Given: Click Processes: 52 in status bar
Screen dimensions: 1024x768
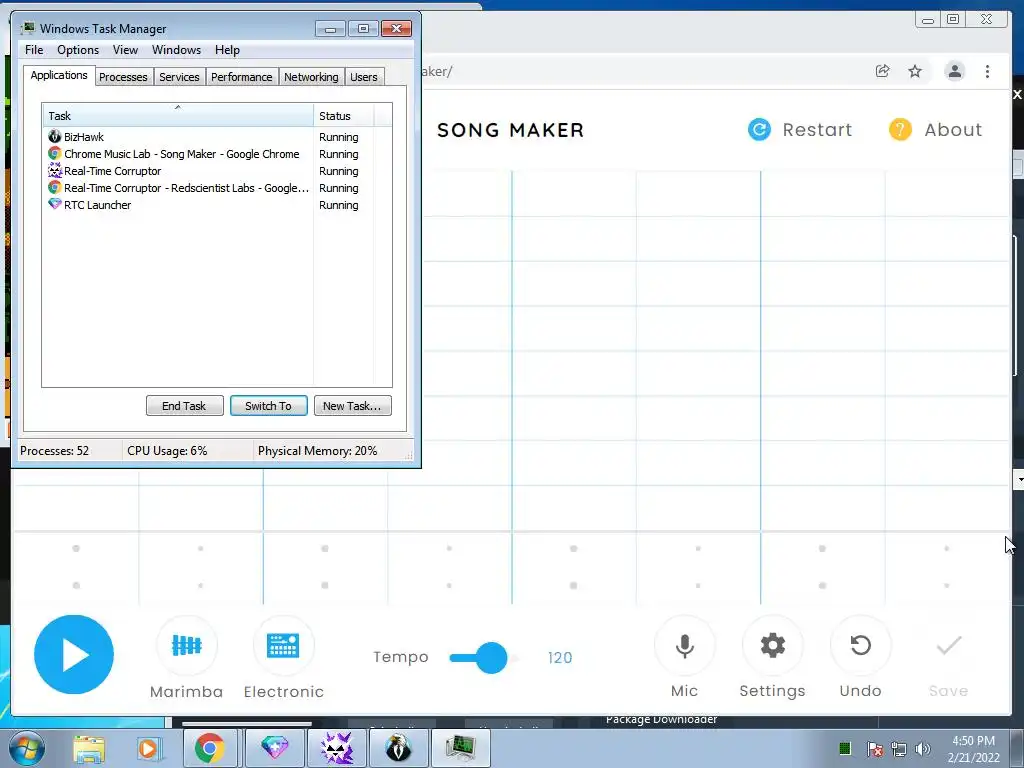Looking at the screenshot, I should (54, 451).
